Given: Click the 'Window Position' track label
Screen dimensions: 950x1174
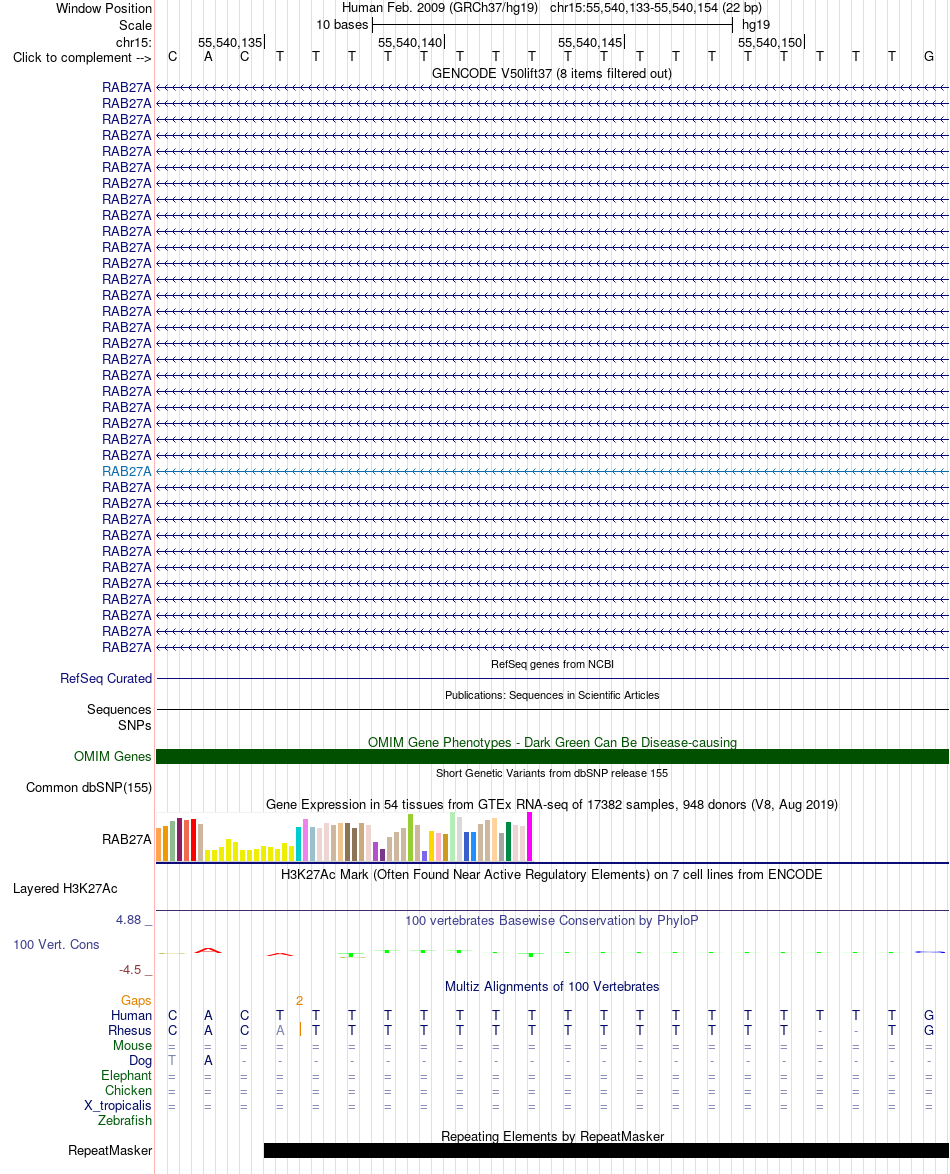Looking at the screenshot, I should pos(103,8).
